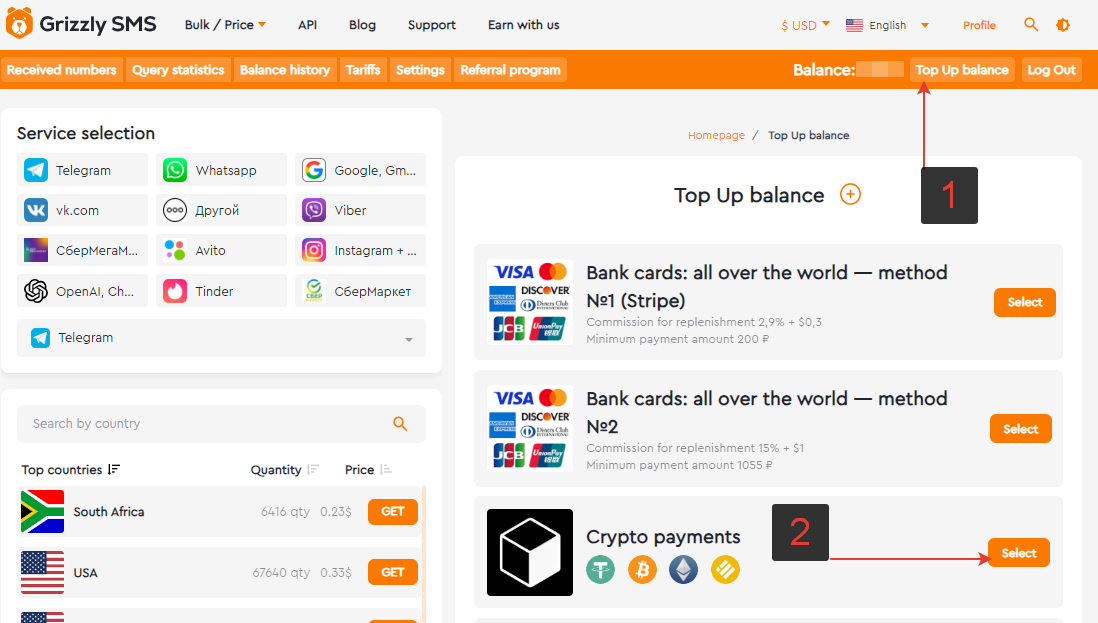Click the Crypto payments cube logo

529,552
